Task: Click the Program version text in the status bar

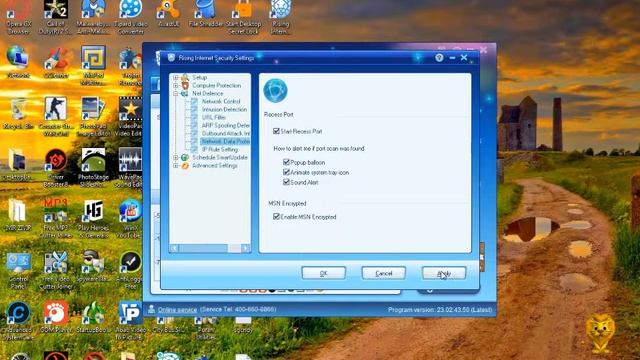Action: click(440, 310)
